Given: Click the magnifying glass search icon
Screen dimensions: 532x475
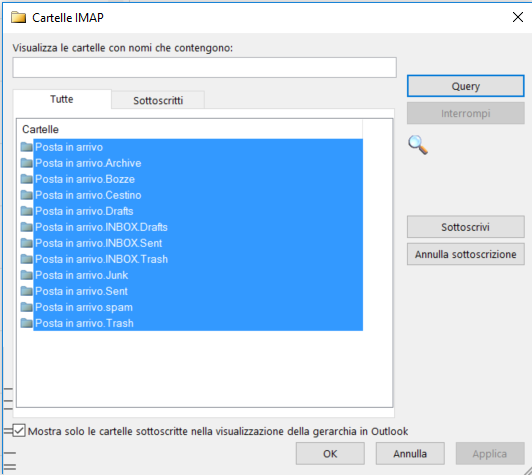Looking at the screenshot, I should pos(418,145).
